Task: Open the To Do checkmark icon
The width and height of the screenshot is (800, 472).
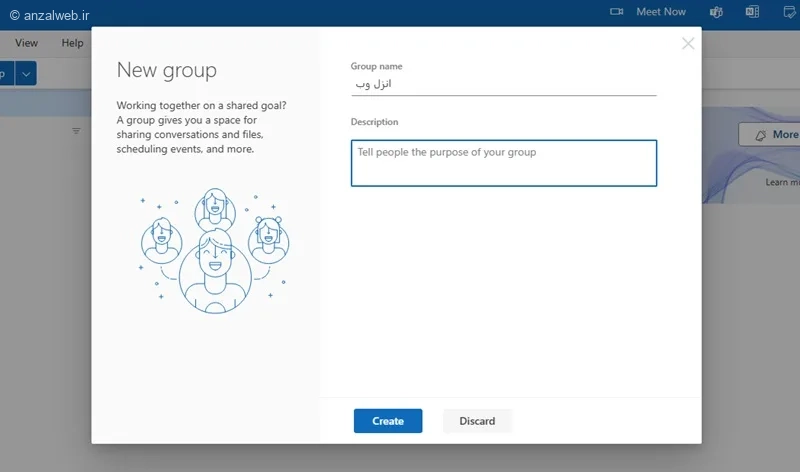Action: point(790,12)
